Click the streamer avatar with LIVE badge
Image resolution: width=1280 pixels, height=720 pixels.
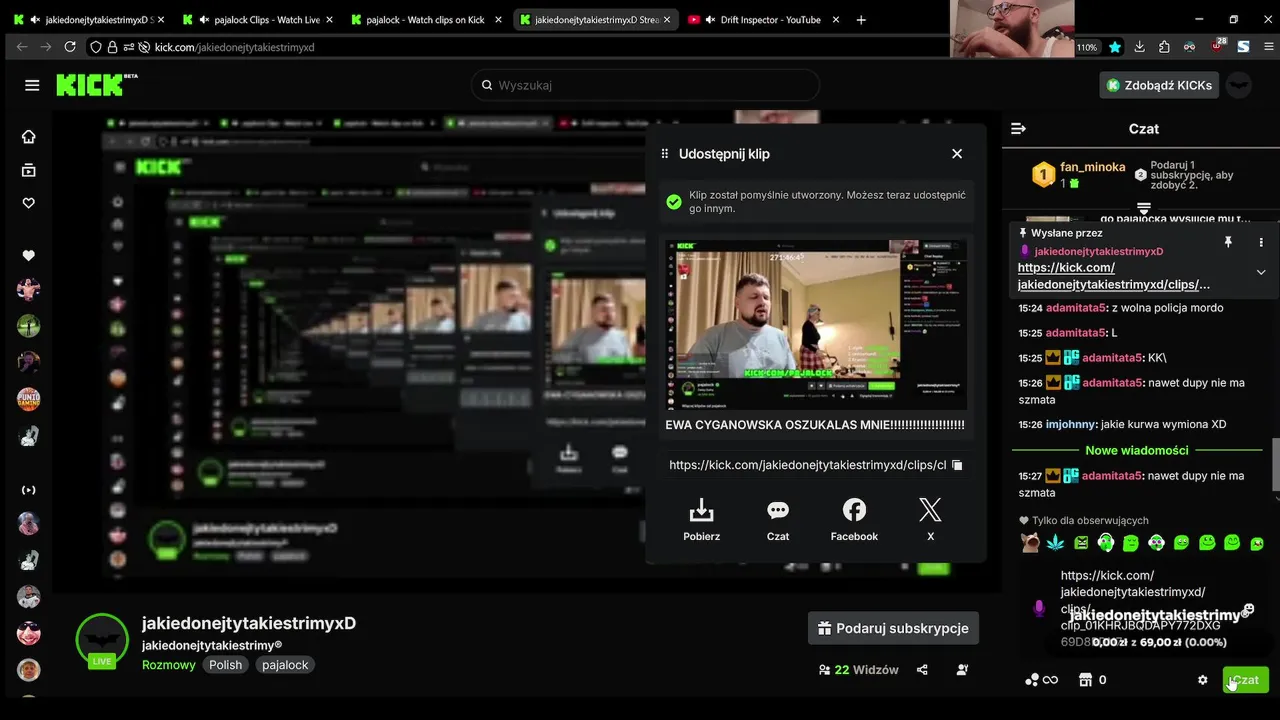(x=102, y=639)
